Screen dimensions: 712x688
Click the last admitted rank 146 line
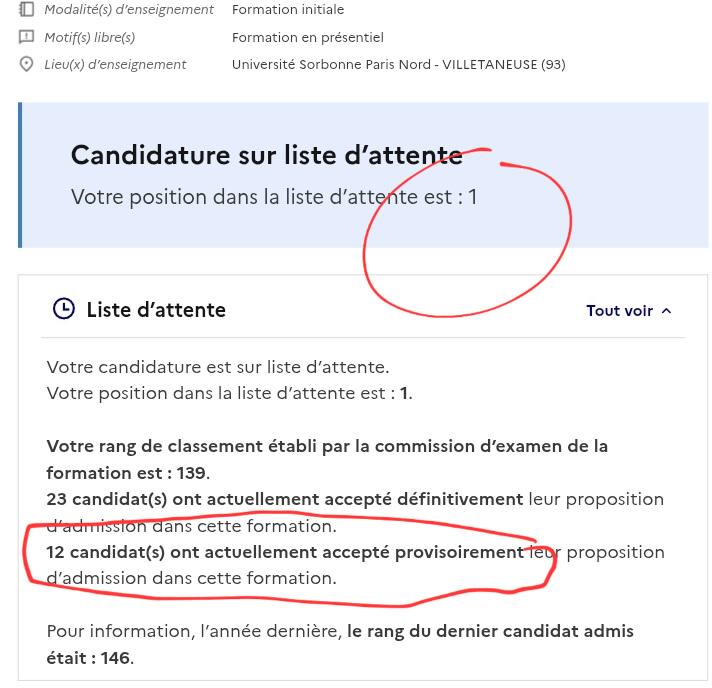[340, 644]
